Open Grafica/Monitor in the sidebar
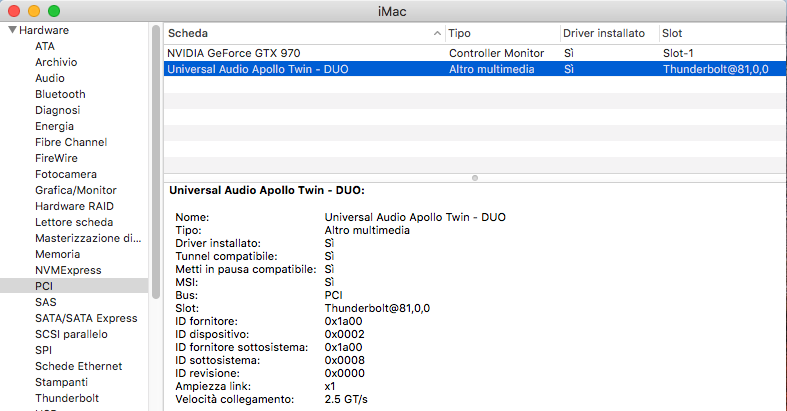Viewport: 787px width, 411px height. pyautogui.click(x=76, y=190)
